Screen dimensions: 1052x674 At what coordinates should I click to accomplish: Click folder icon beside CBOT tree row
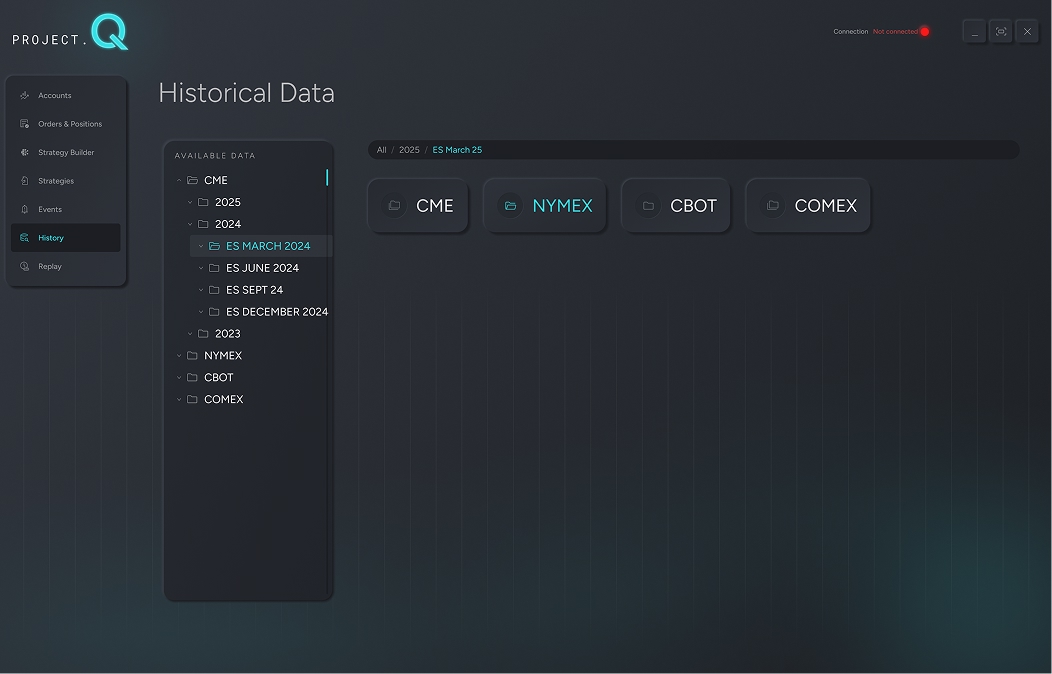193,378
